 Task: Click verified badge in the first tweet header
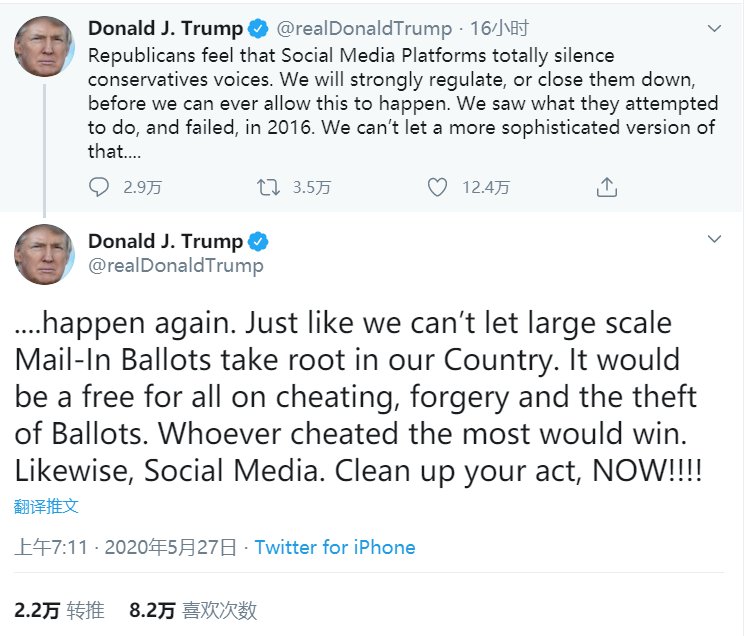click(x=257, y=28)
